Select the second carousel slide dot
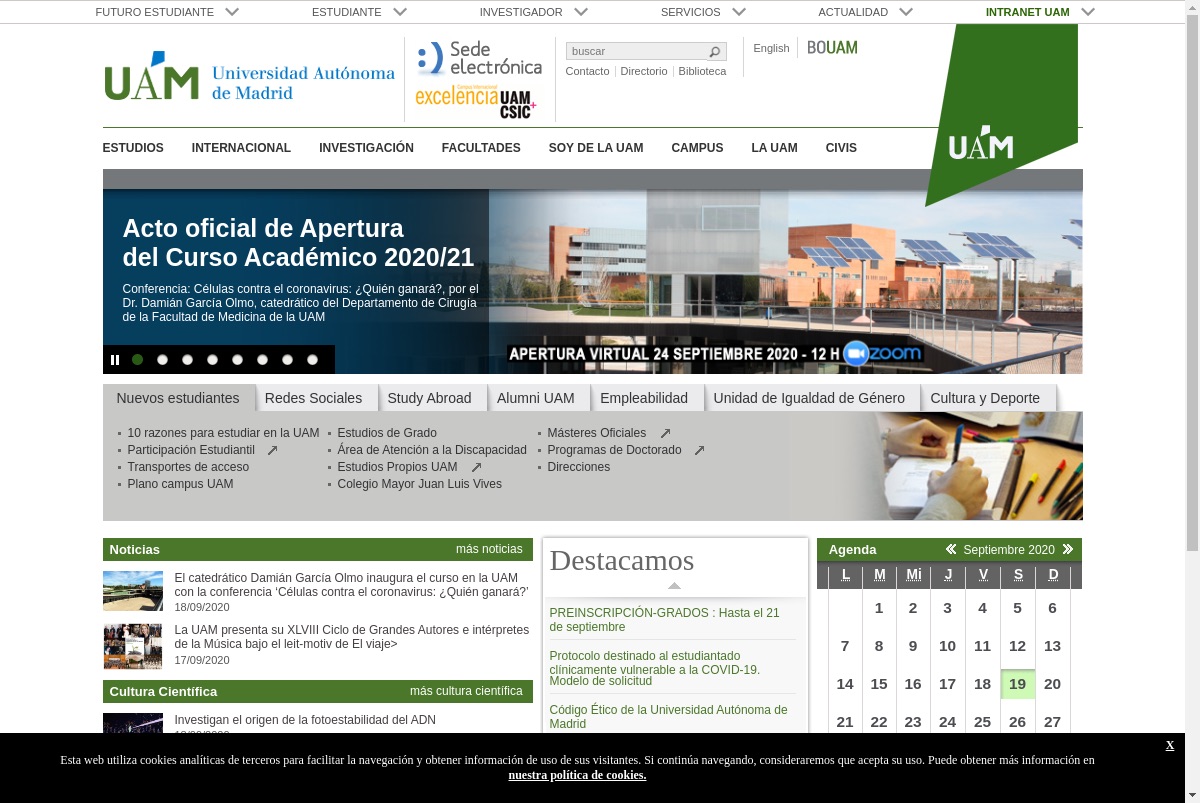 click(162, 360)
